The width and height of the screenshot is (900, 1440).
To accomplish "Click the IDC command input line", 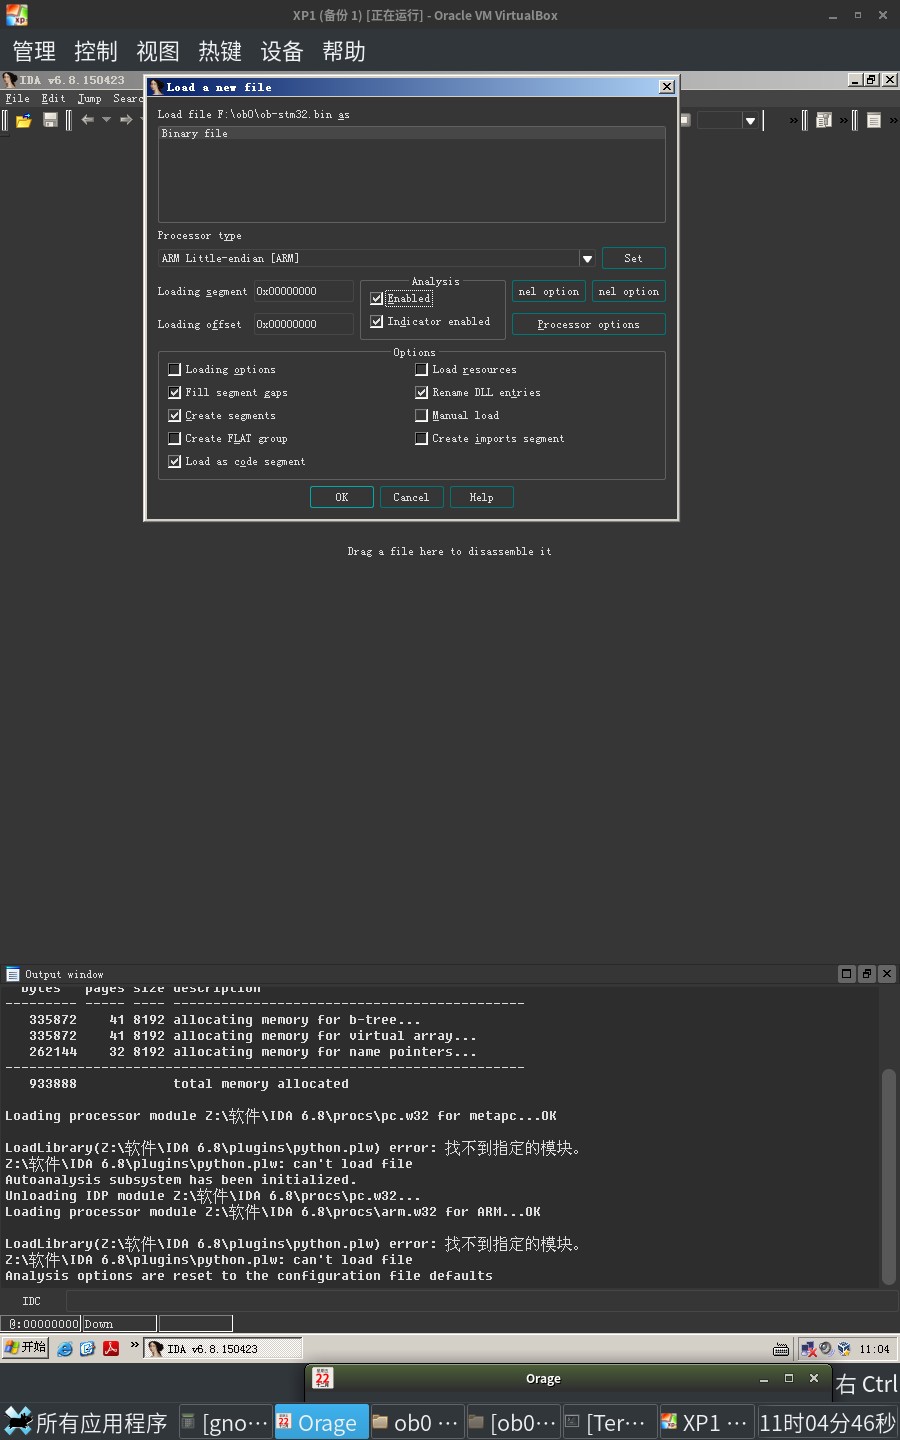I will click(x=480, y=1301).
